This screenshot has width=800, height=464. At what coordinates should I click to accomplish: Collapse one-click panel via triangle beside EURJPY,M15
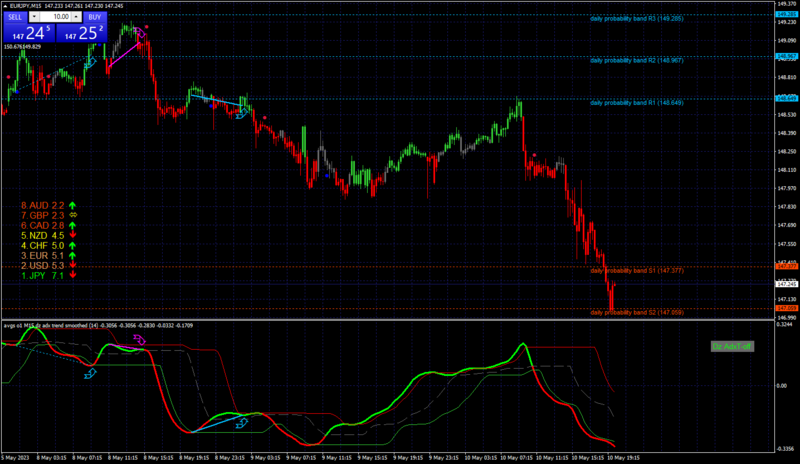(6, 6)
